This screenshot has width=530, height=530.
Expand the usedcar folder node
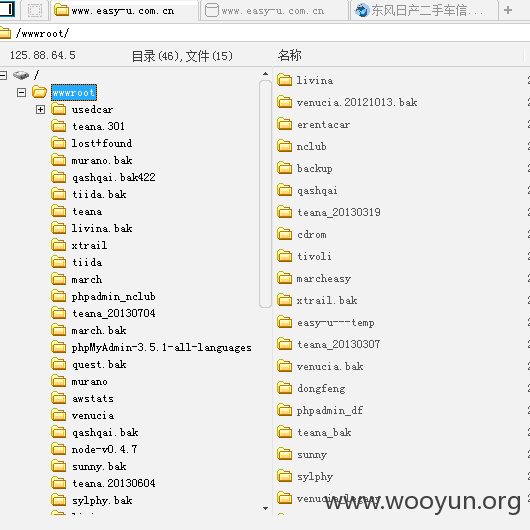coord(40,110)
